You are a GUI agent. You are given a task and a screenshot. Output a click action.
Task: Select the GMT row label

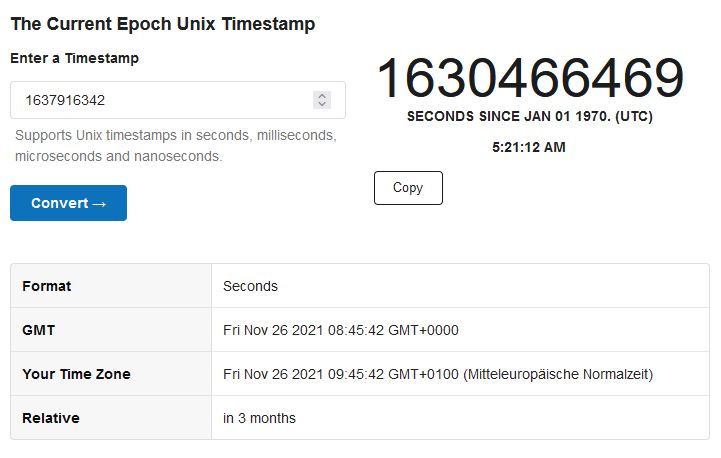coord(38,330)
